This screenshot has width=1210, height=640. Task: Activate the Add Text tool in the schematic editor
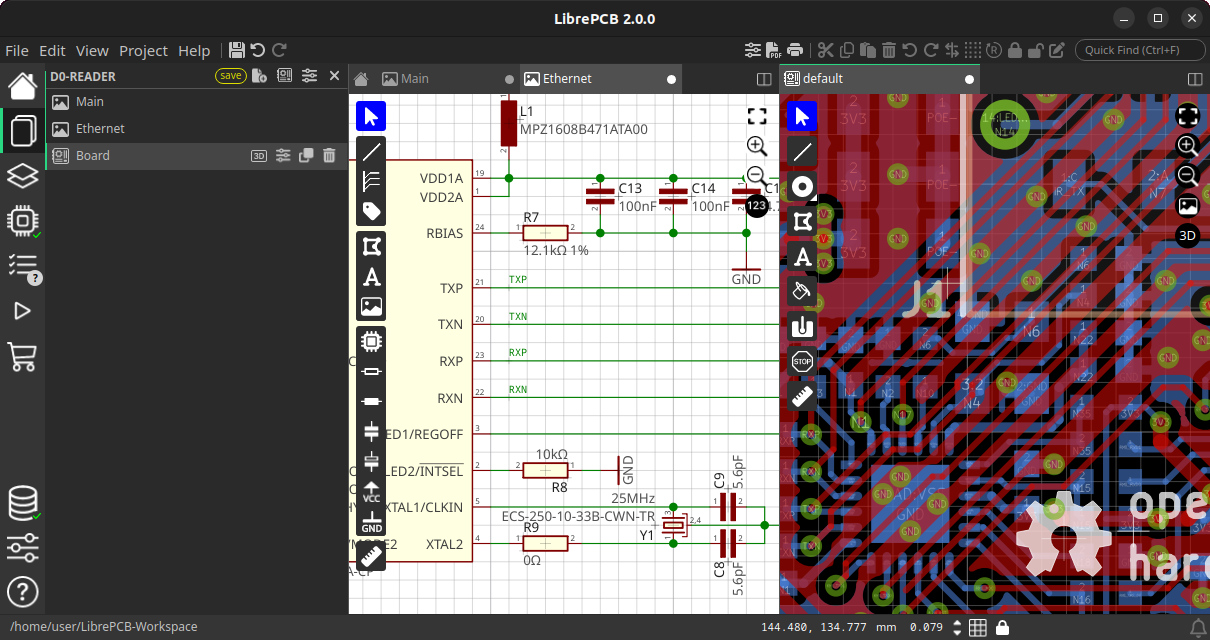[371, 276]
